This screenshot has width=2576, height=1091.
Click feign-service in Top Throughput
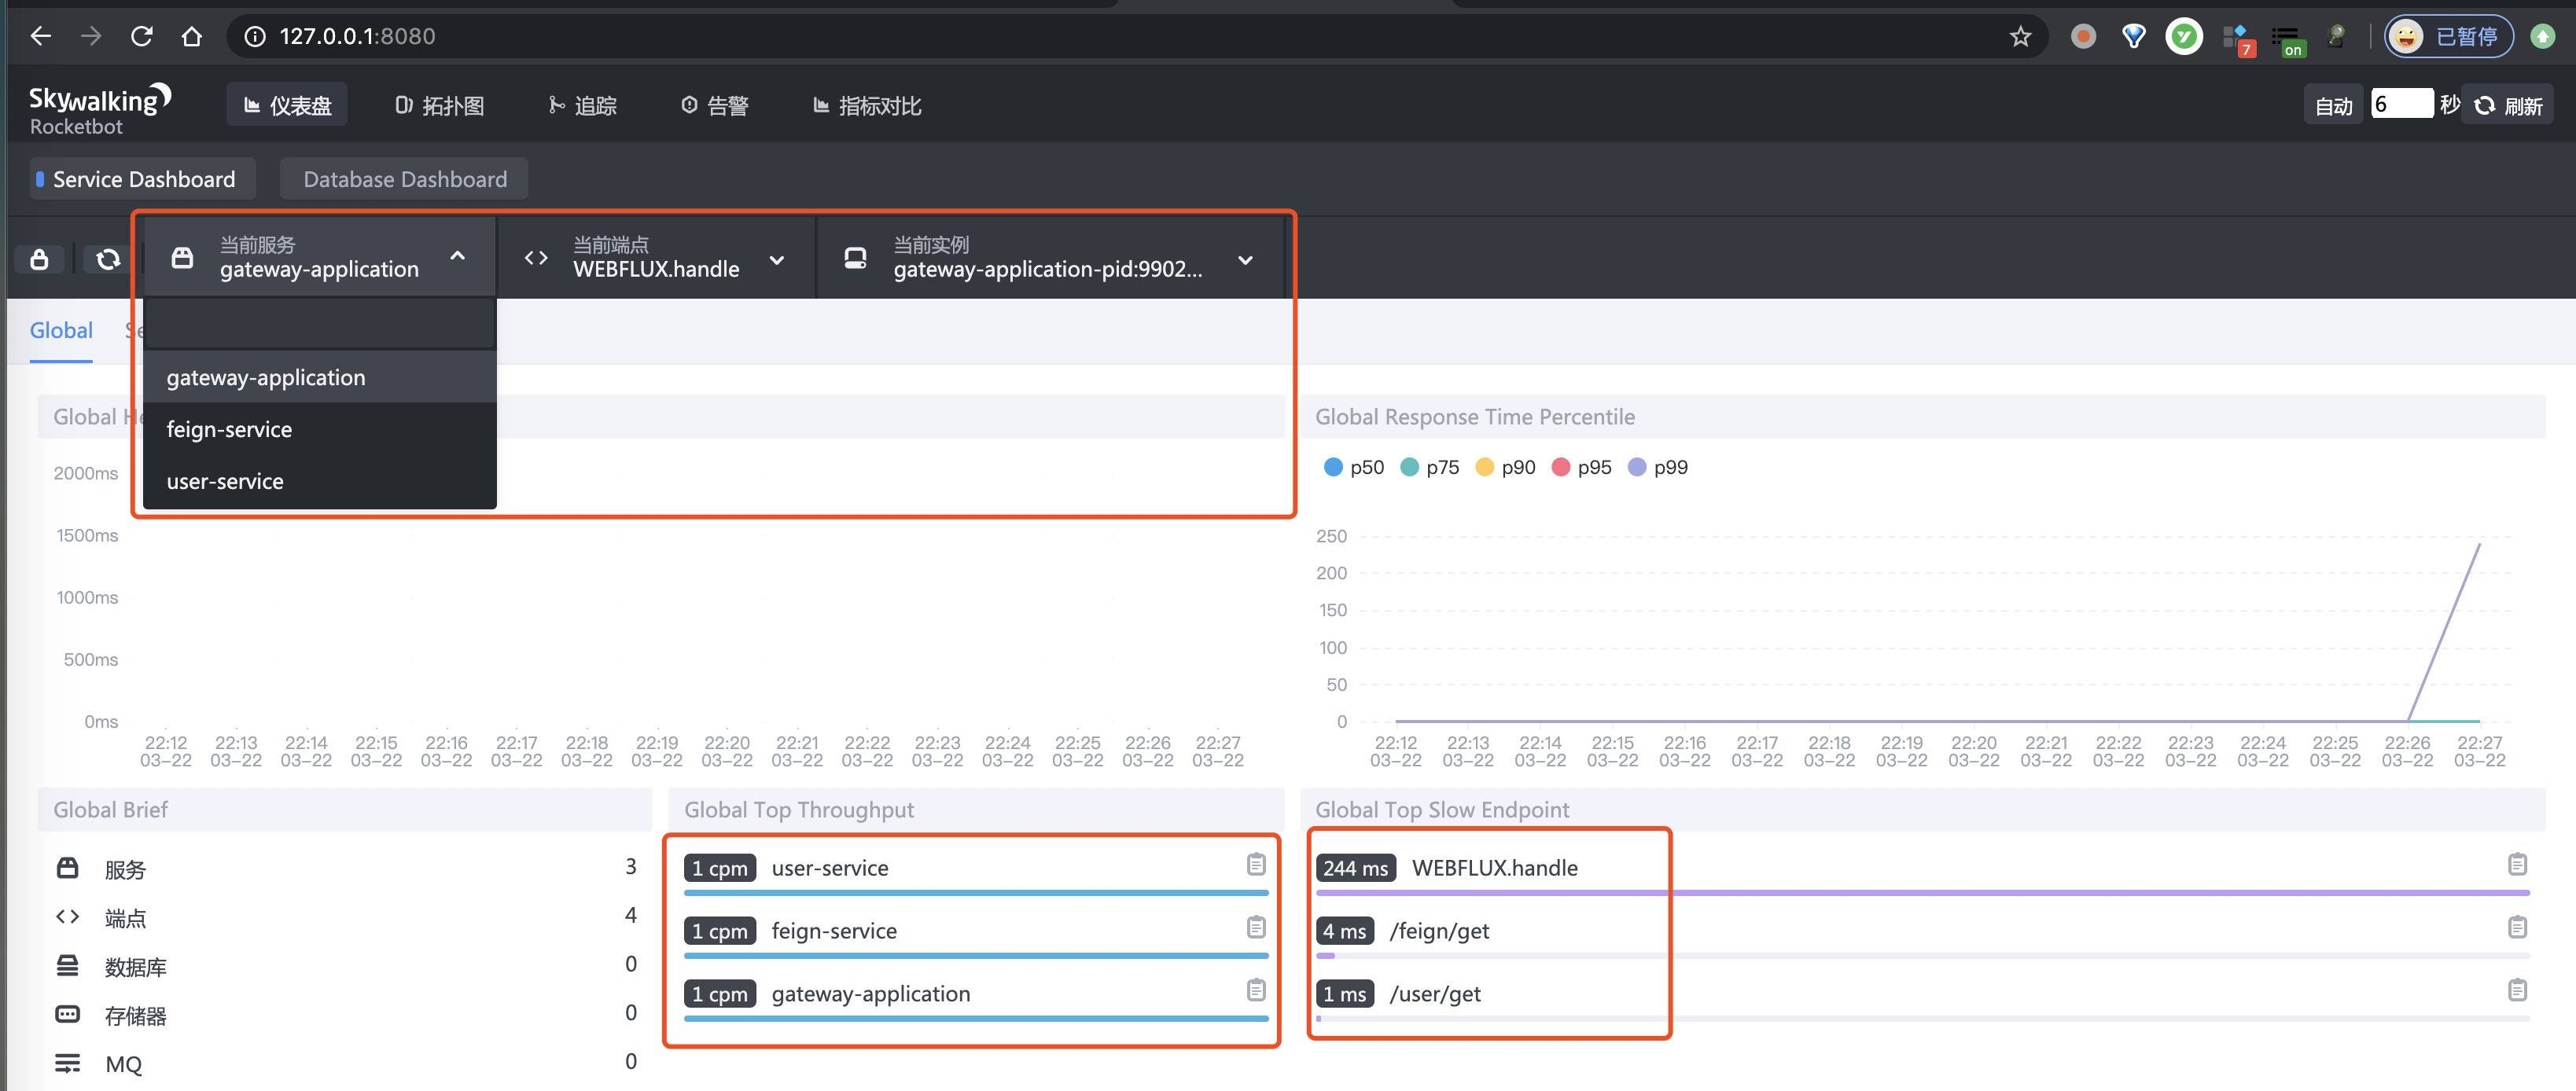[834, 931]
